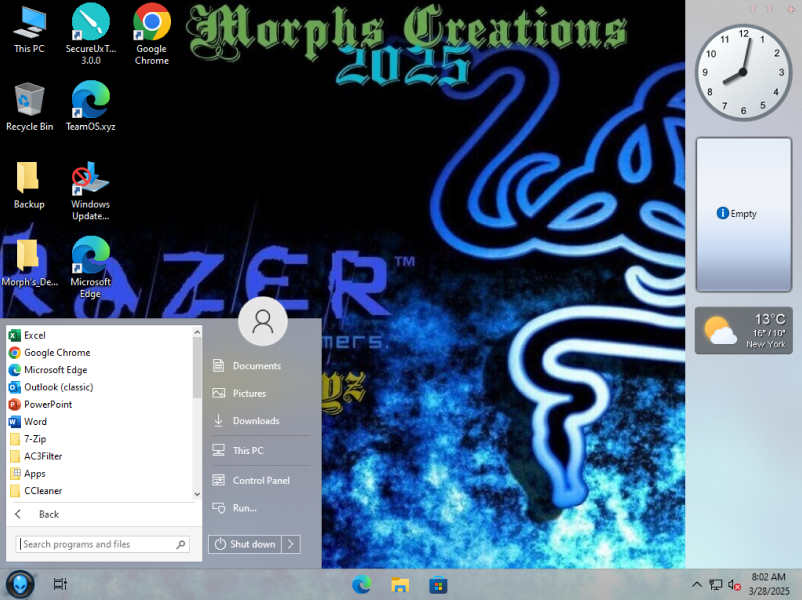Click the magnifier icon in search box
This screenshot has width=802, height=600.
[181, 544]
